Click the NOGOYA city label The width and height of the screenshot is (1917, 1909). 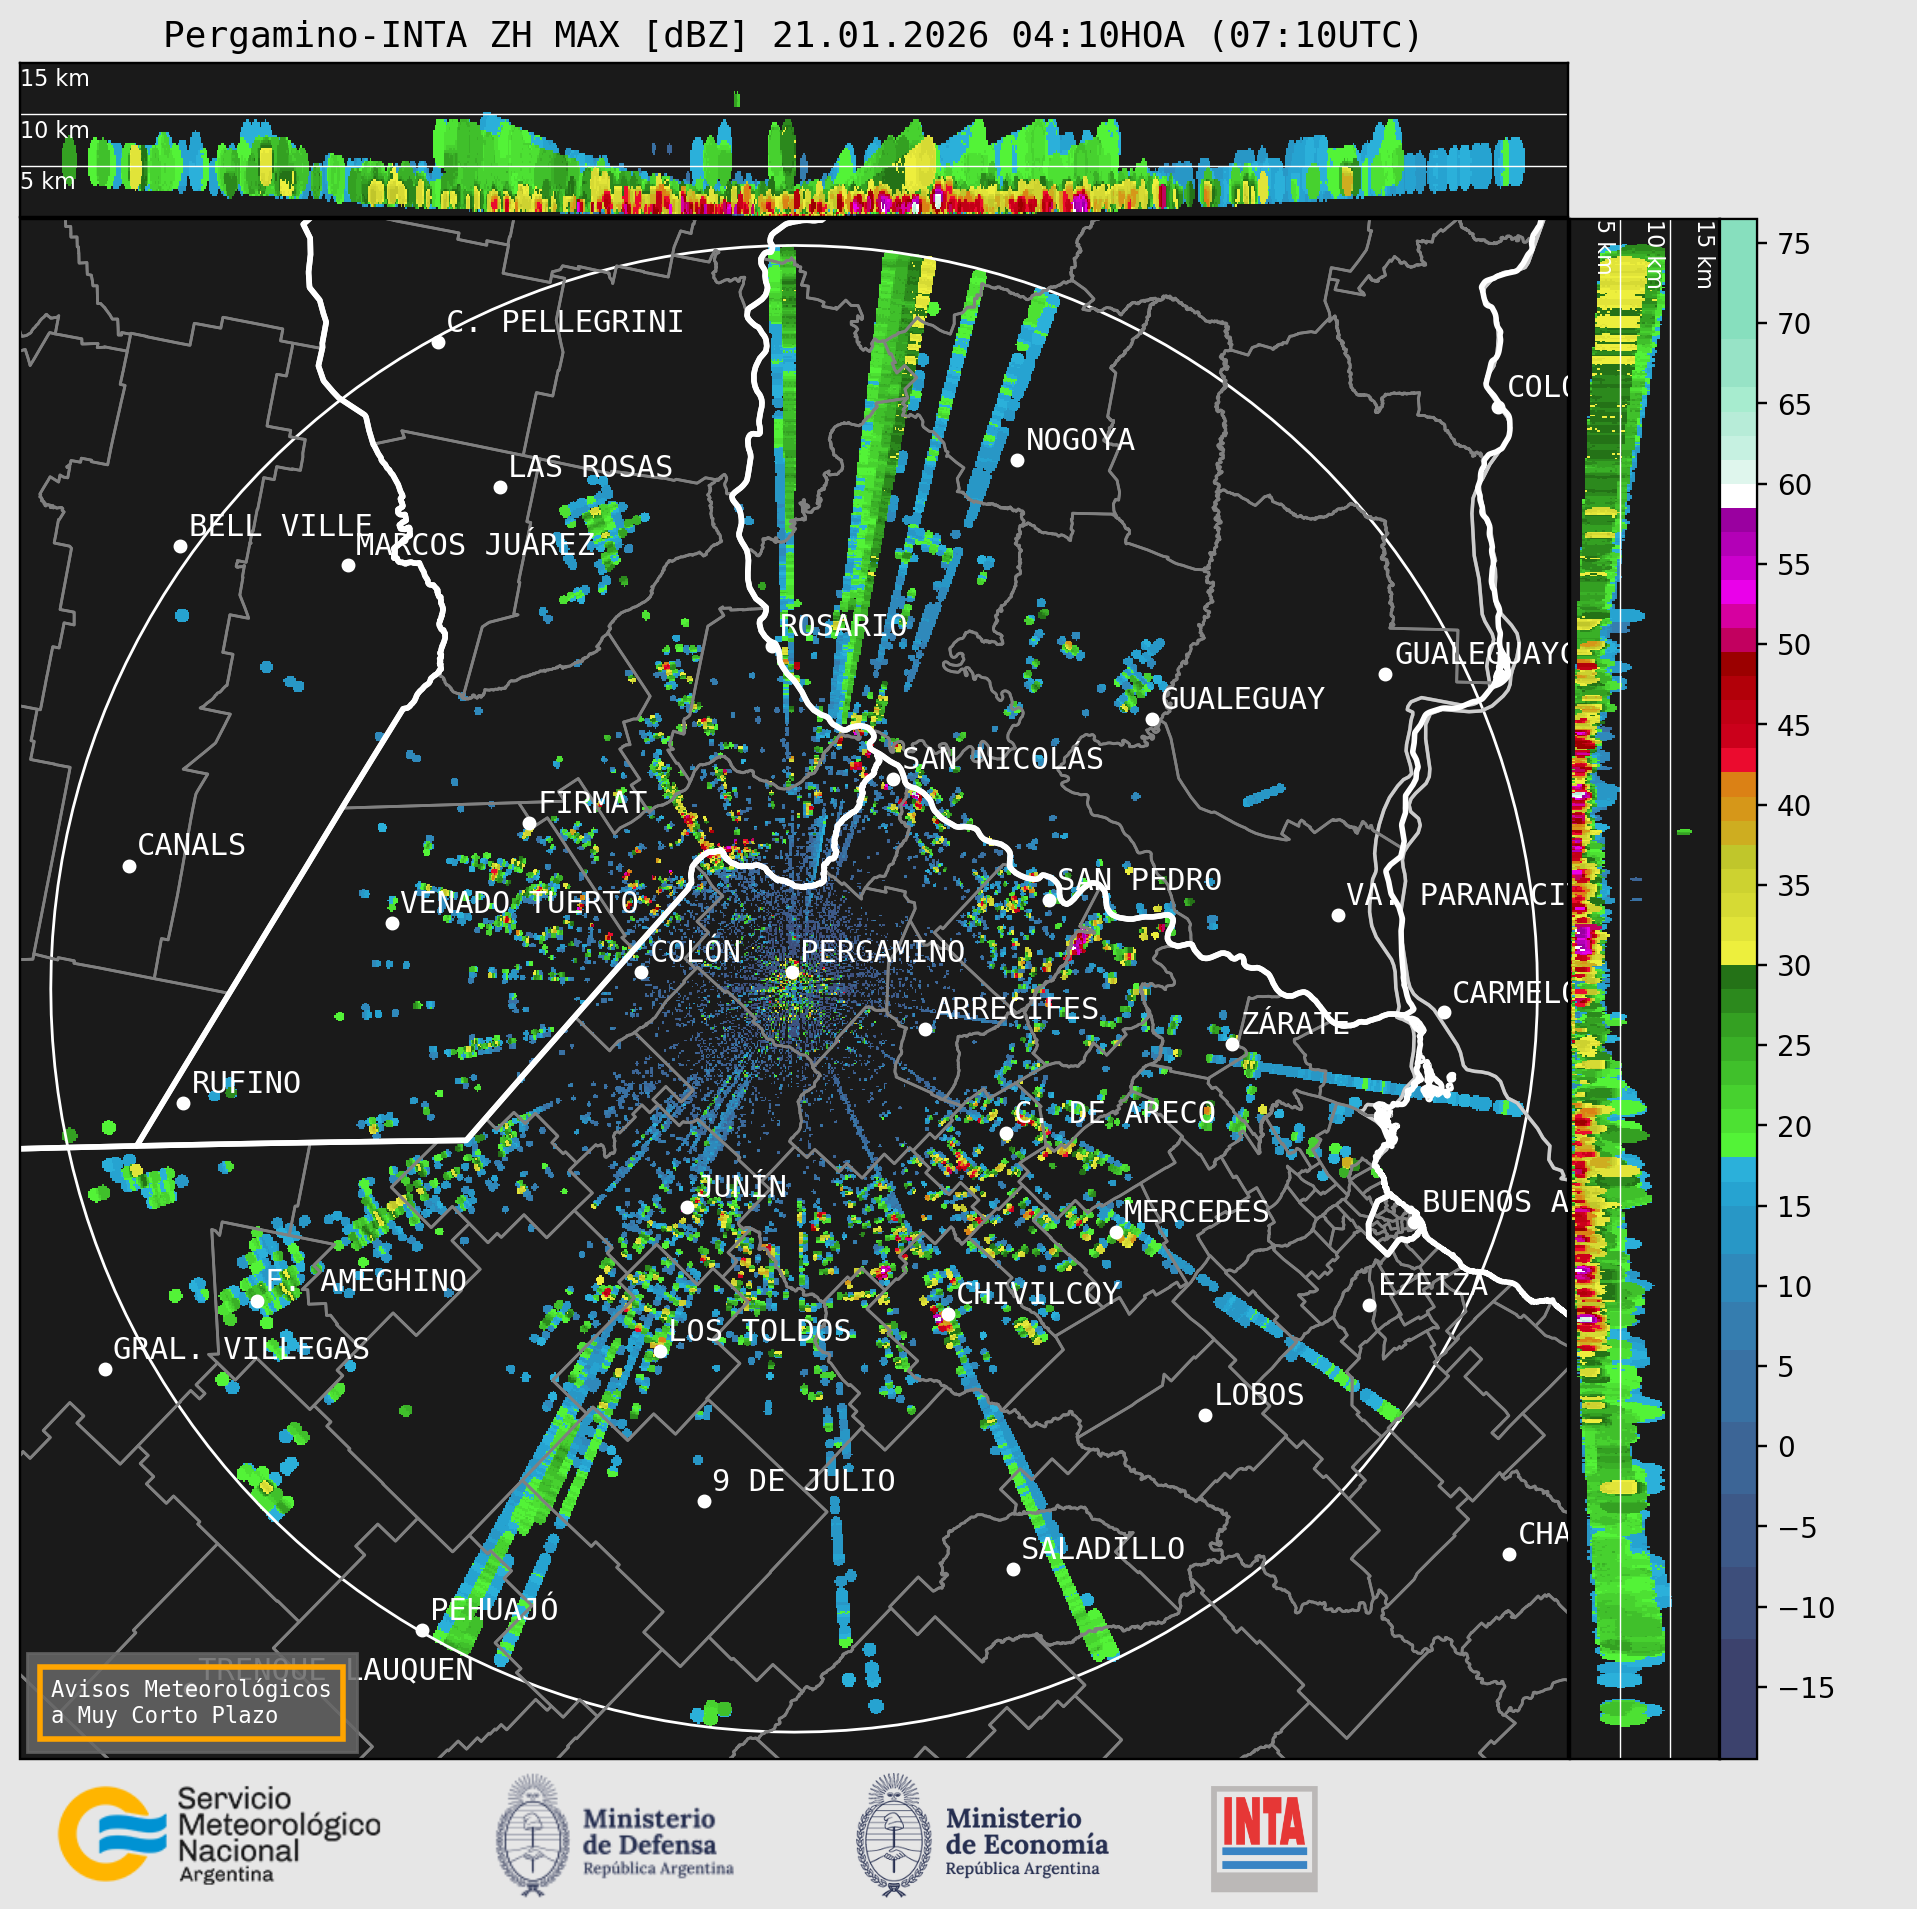point(1080,439)
